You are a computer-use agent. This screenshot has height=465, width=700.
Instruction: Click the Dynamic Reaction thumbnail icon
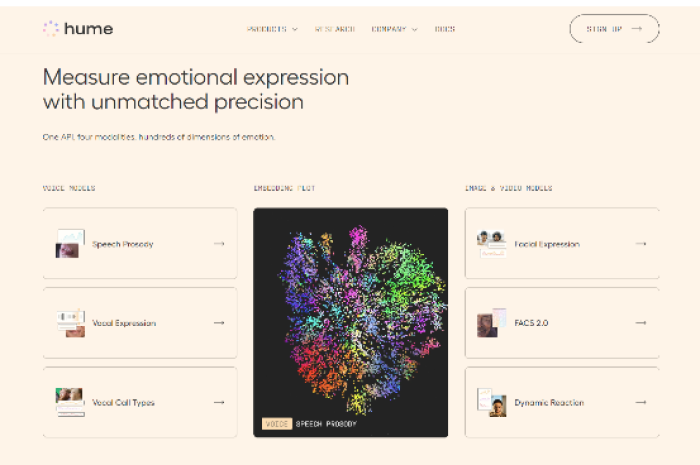pos(492,402)
